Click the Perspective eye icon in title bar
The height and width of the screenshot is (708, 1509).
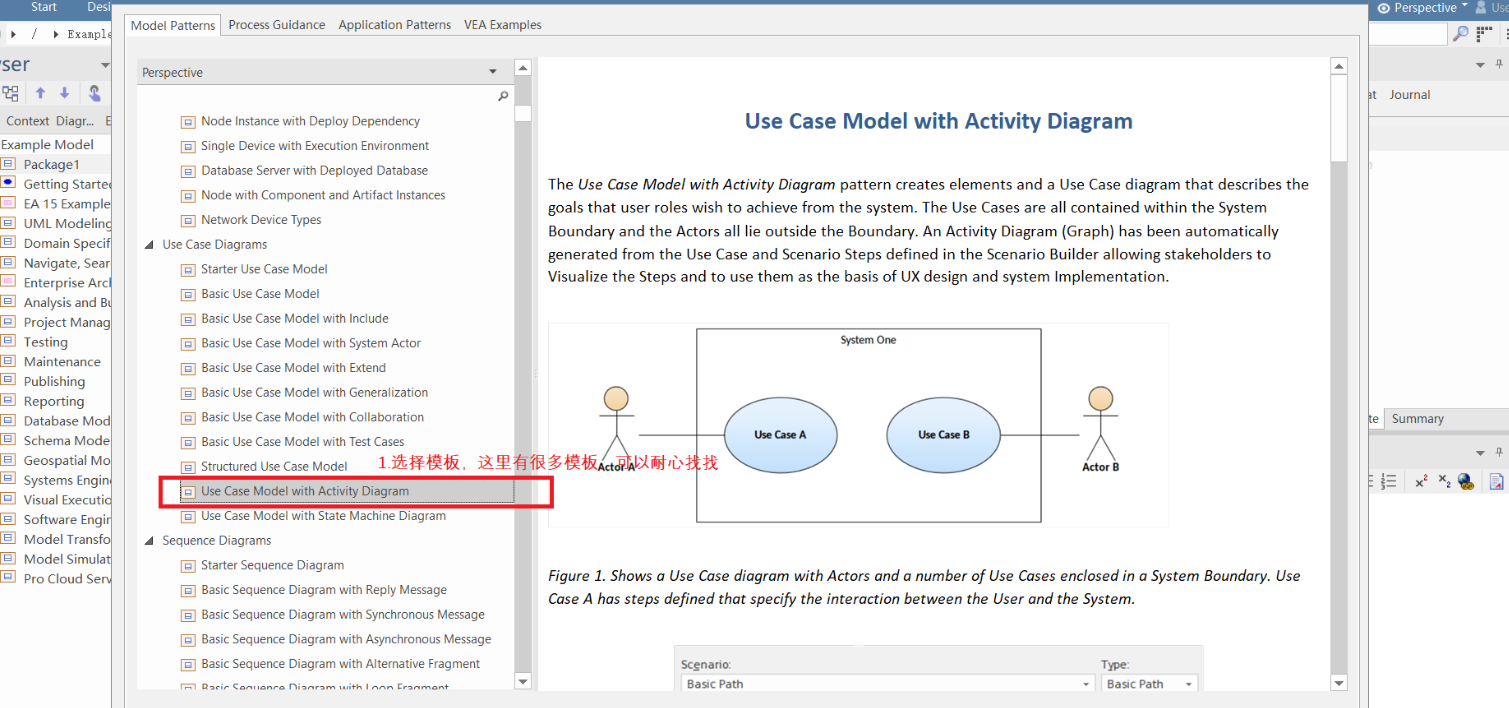coord(1383,8)
